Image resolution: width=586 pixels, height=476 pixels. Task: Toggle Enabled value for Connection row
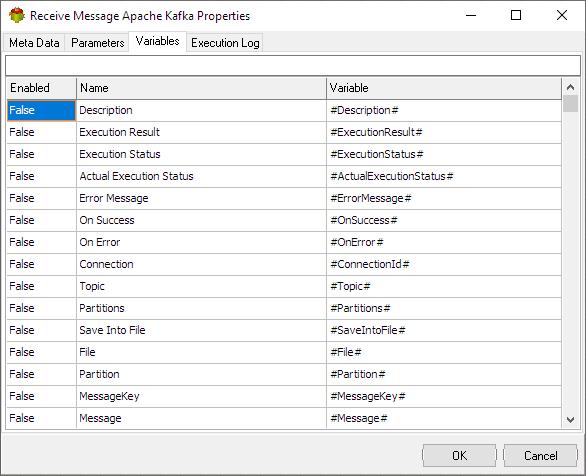[x=41, y=265]
